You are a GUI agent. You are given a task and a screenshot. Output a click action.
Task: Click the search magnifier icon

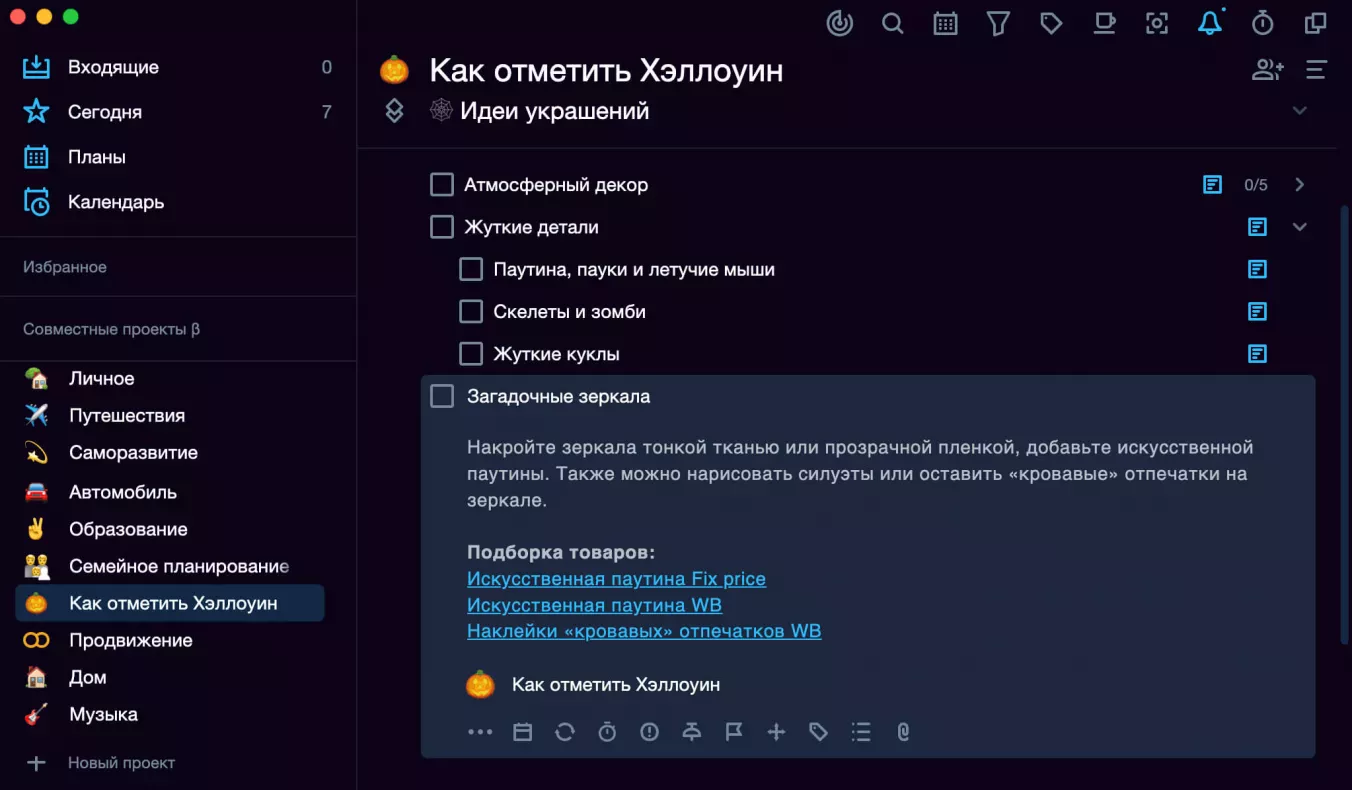(x=893, y=23)
